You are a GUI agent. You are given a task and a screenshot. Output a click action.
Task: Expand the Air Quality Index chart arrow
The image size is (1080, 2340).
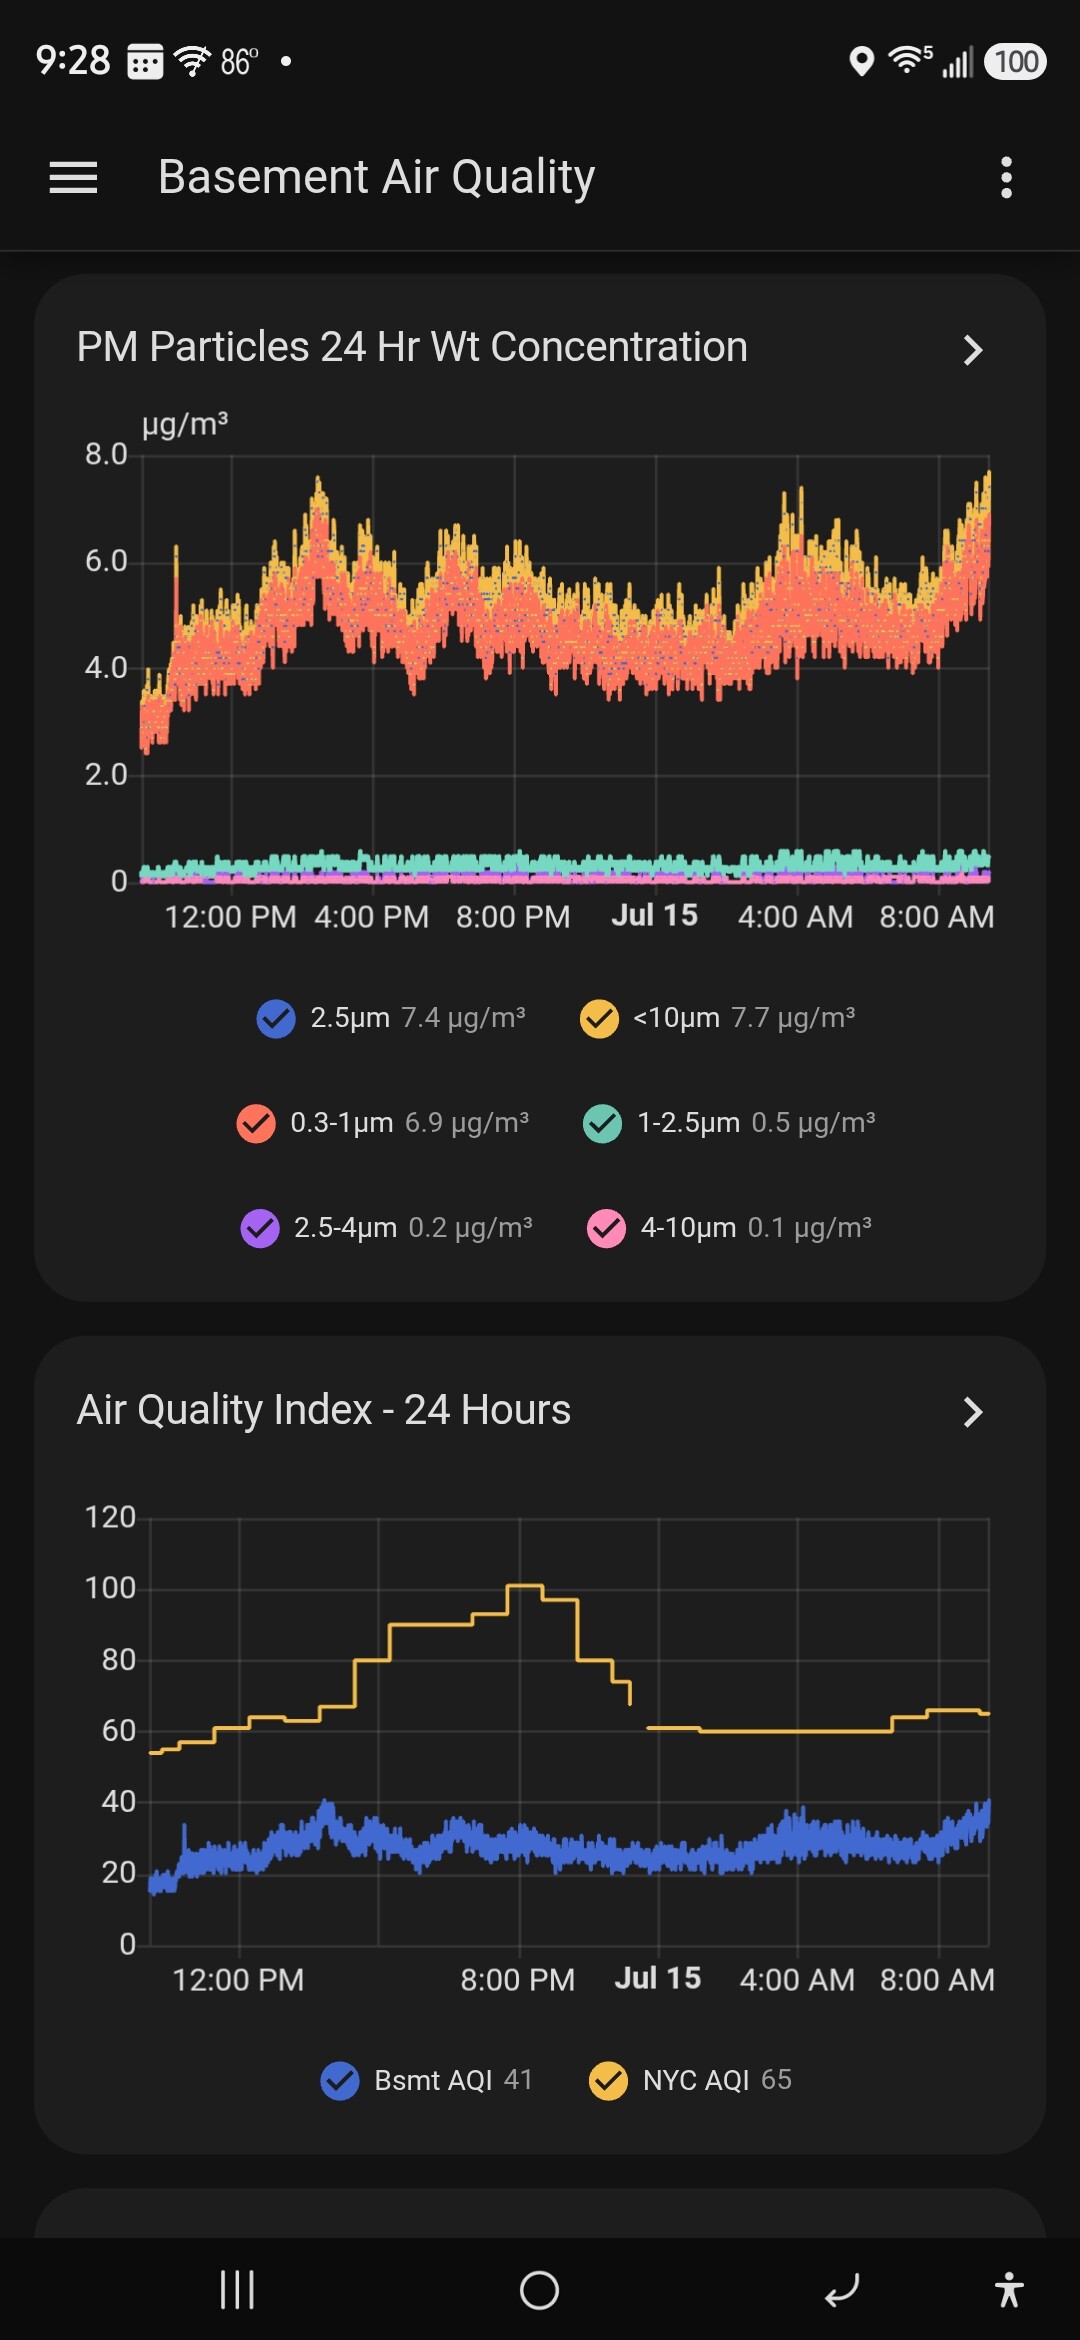coord(972,1412)
